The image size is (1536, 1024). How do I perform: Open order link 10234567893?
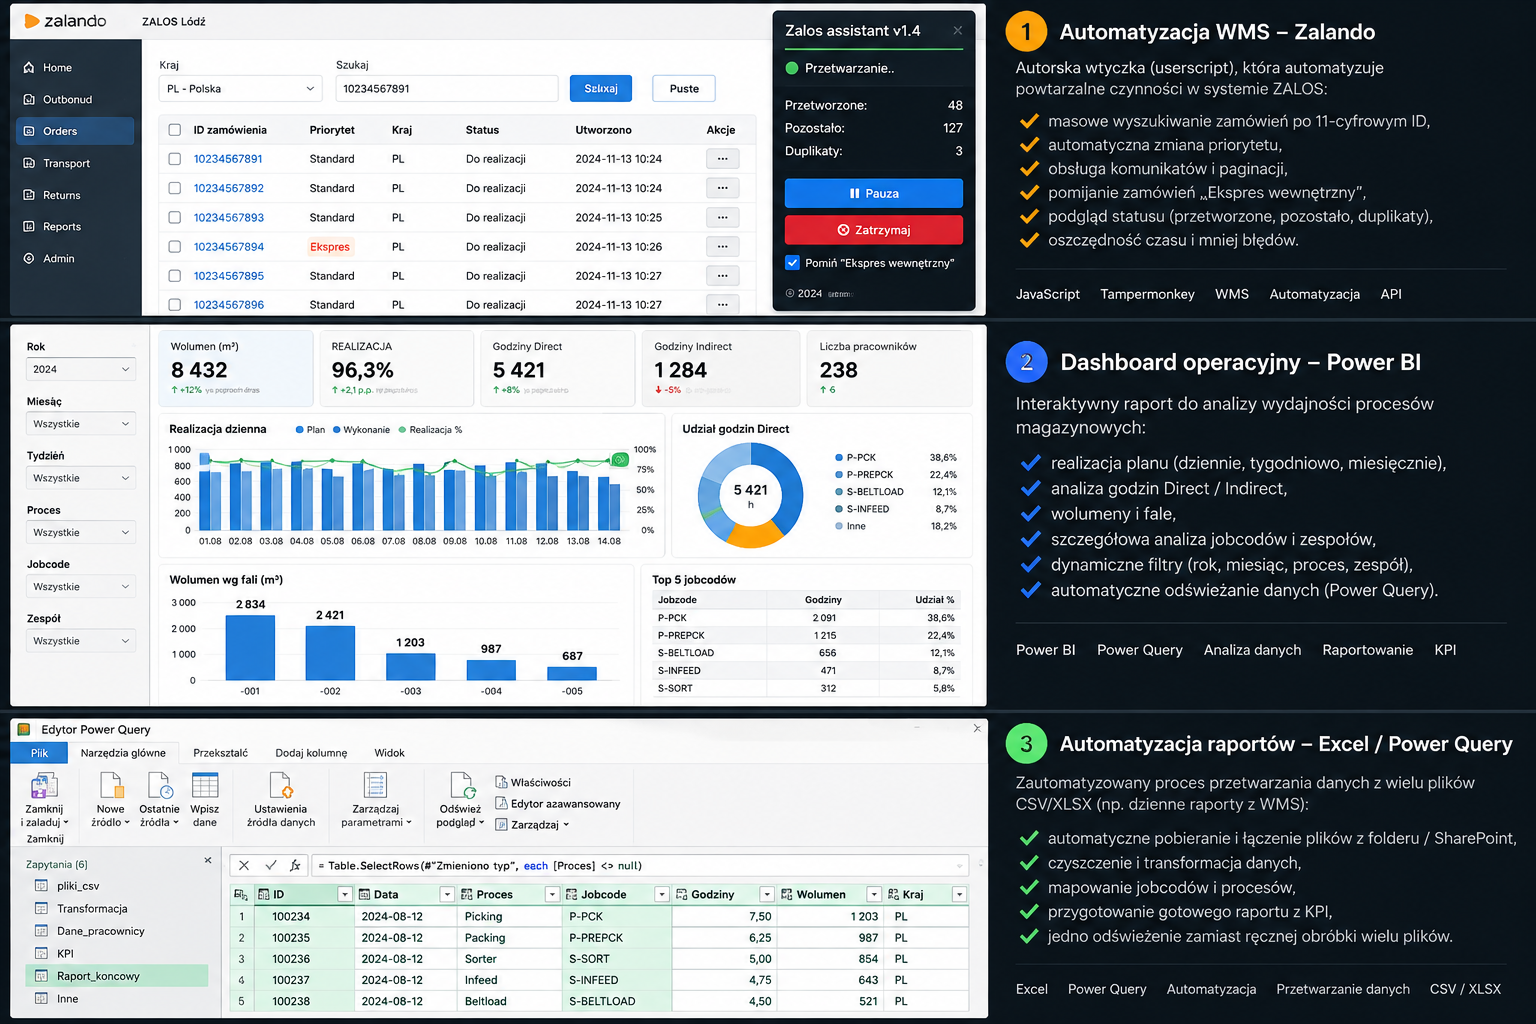(x=229, y=218)
